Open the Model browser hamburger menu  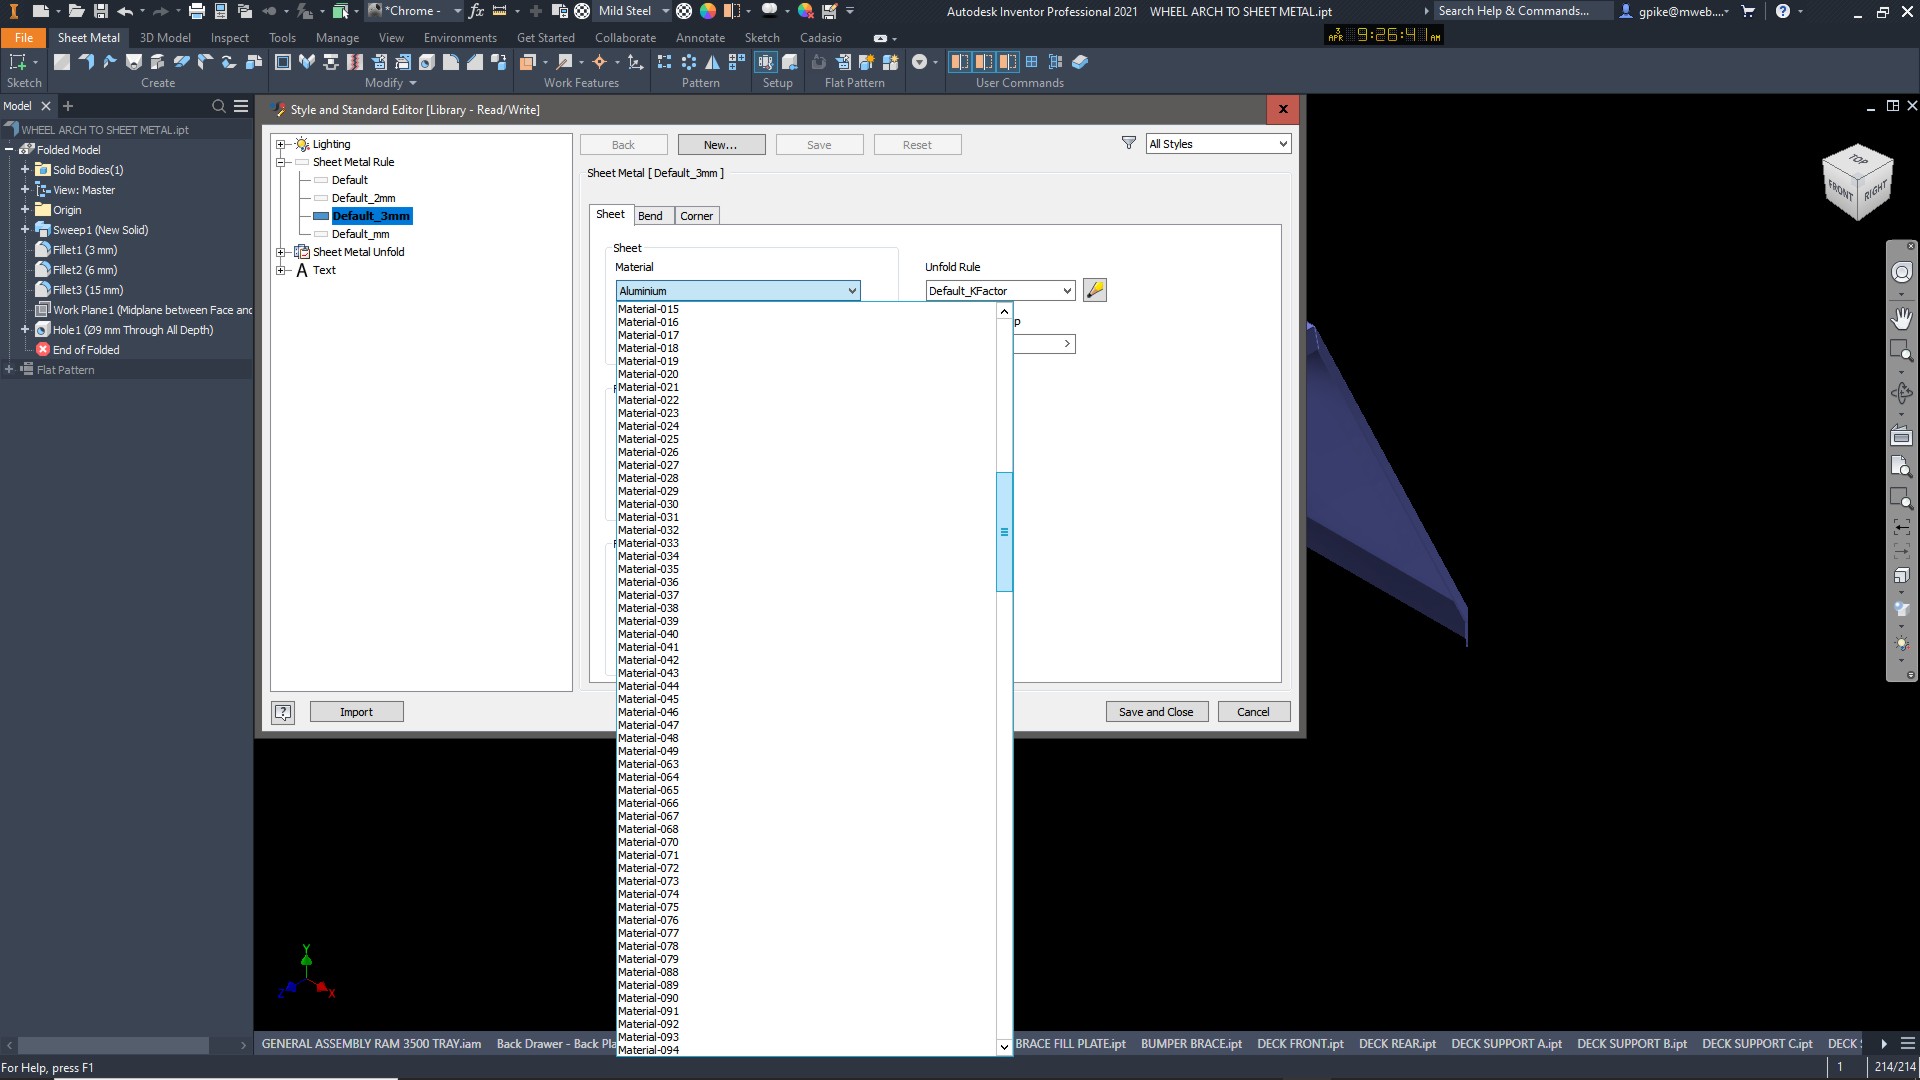coord(241,106)
